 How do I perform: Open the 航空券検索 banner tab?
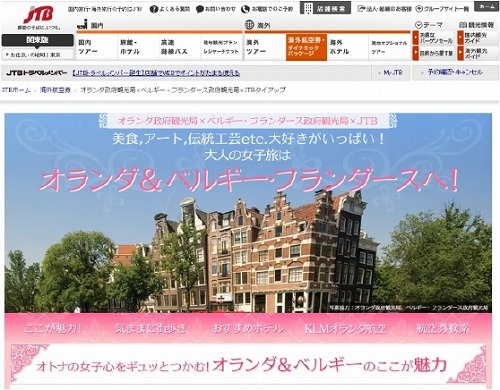point(443,329)
